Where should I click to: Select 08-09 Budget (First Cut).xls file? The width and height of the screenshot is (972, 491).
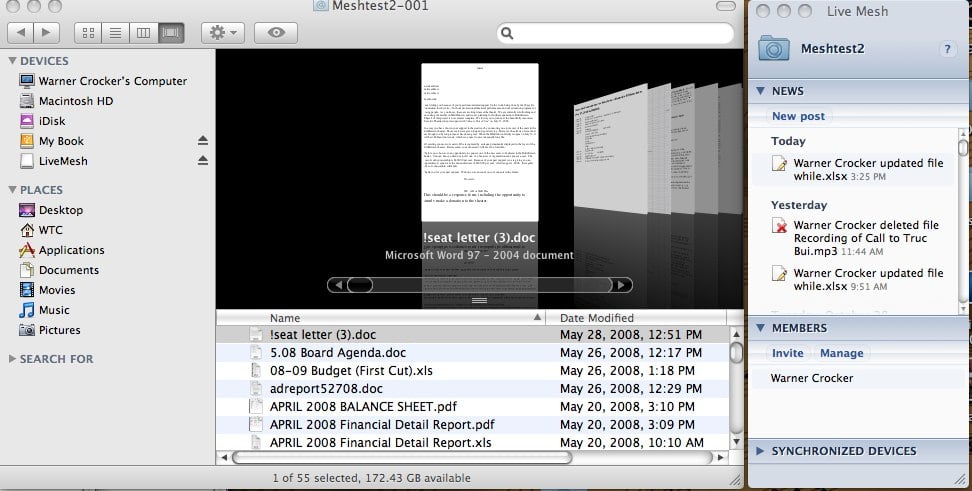click(x=473, y=371)
